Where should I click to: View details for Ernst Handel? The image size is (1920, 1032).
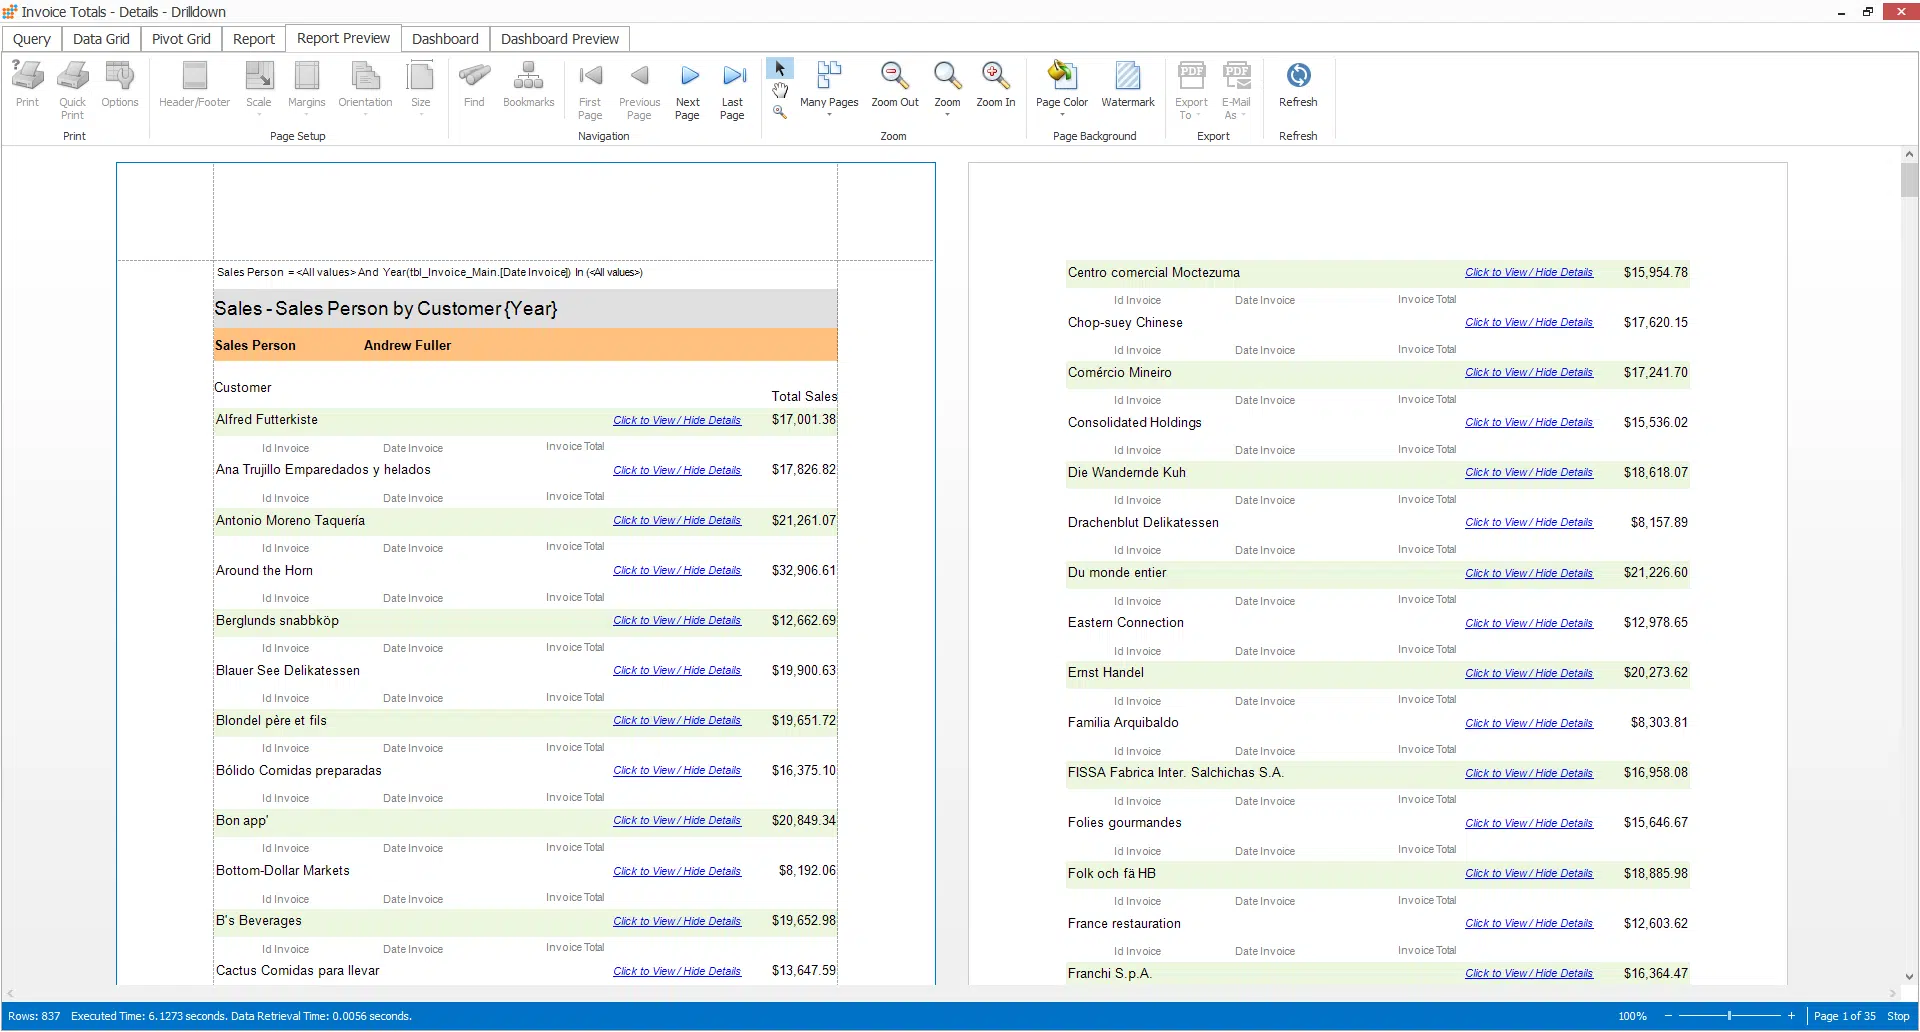point(1529,673)
